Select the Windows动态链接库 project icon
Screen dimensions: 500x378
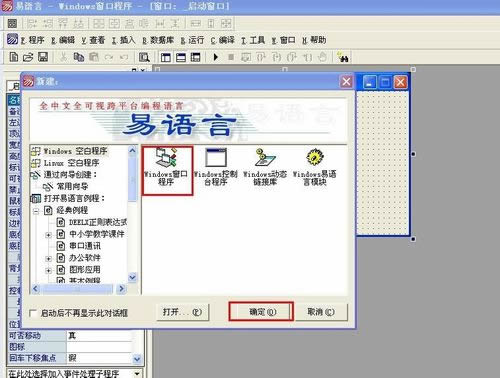tap(265, 167)
